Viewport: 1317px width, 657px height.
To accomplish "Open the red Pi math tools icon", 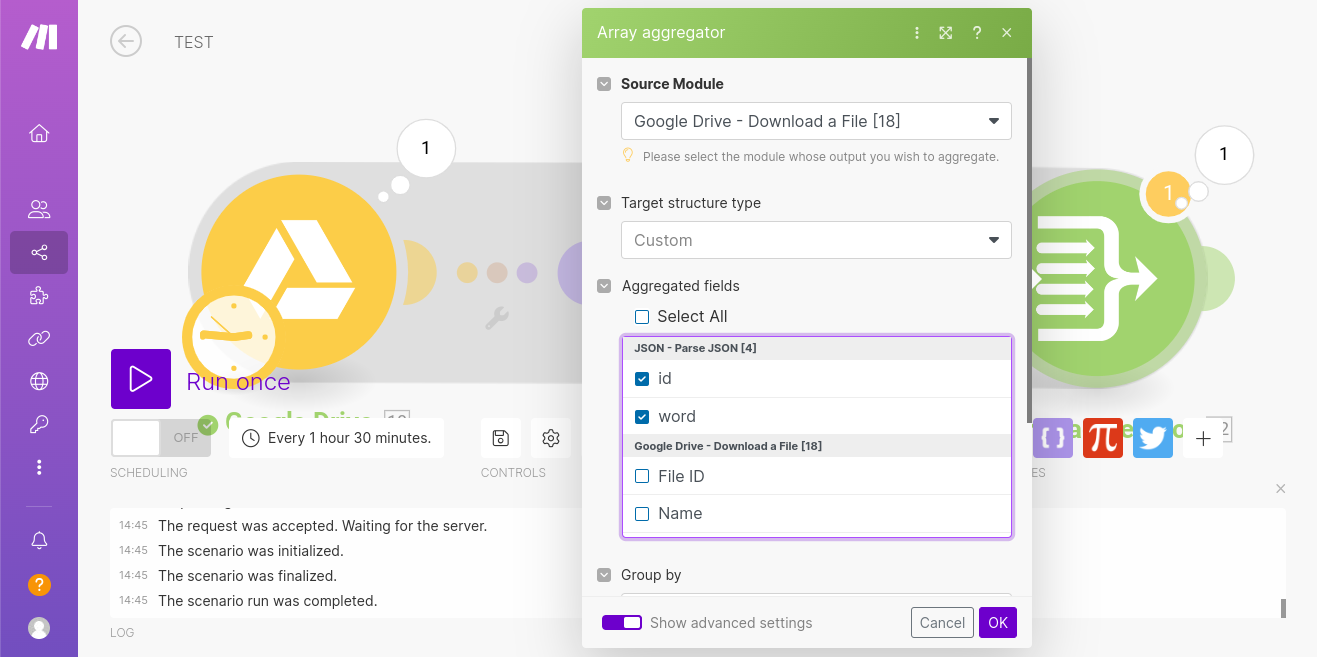I will point(1103,438).
